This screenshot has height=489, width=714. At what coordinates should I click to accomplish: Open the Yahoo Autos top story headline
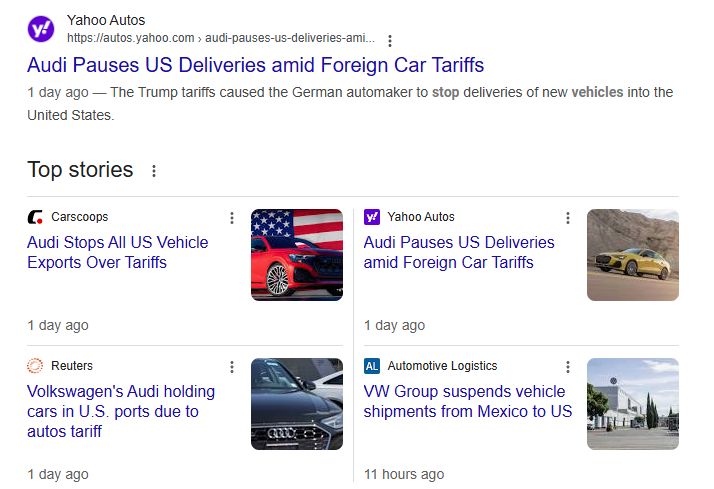pyautogui.click(x=458, y=252)
